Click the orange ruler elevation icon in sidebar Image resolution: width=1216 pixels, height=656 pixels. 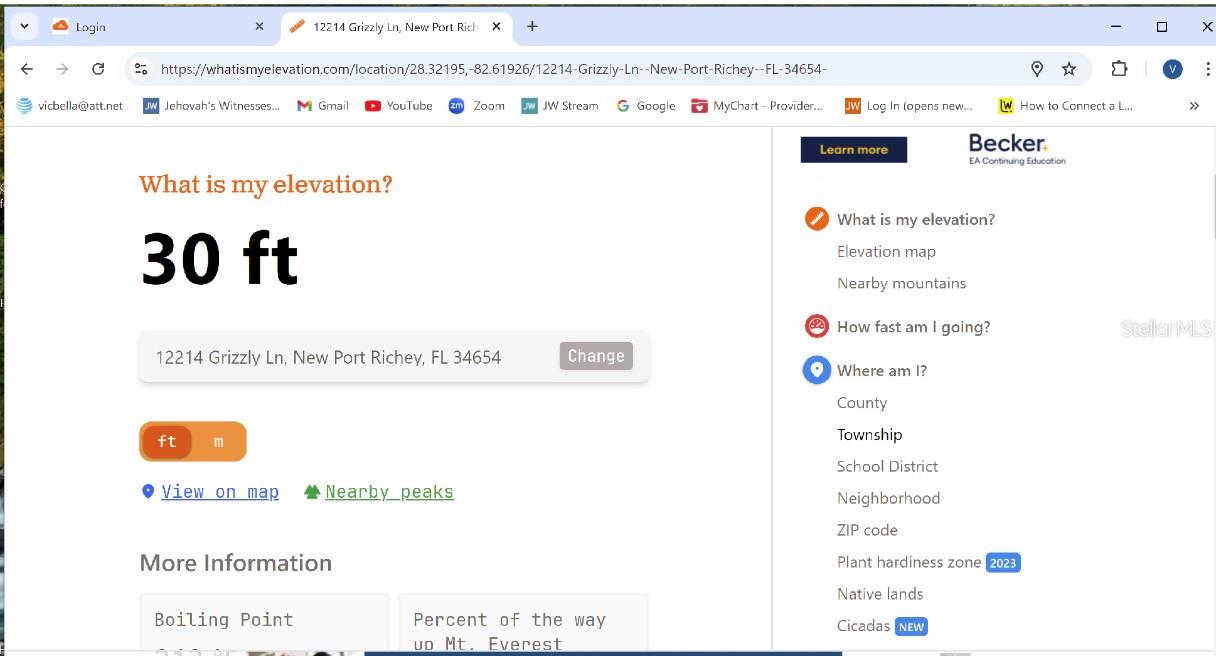(x=816, y=219)
